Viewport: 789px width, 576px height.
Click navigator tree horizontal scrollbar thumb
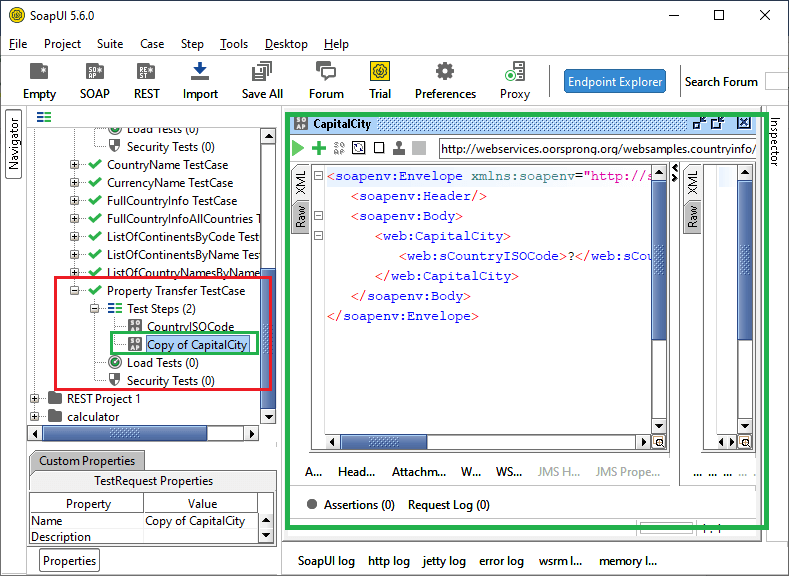tap(125, 433)
